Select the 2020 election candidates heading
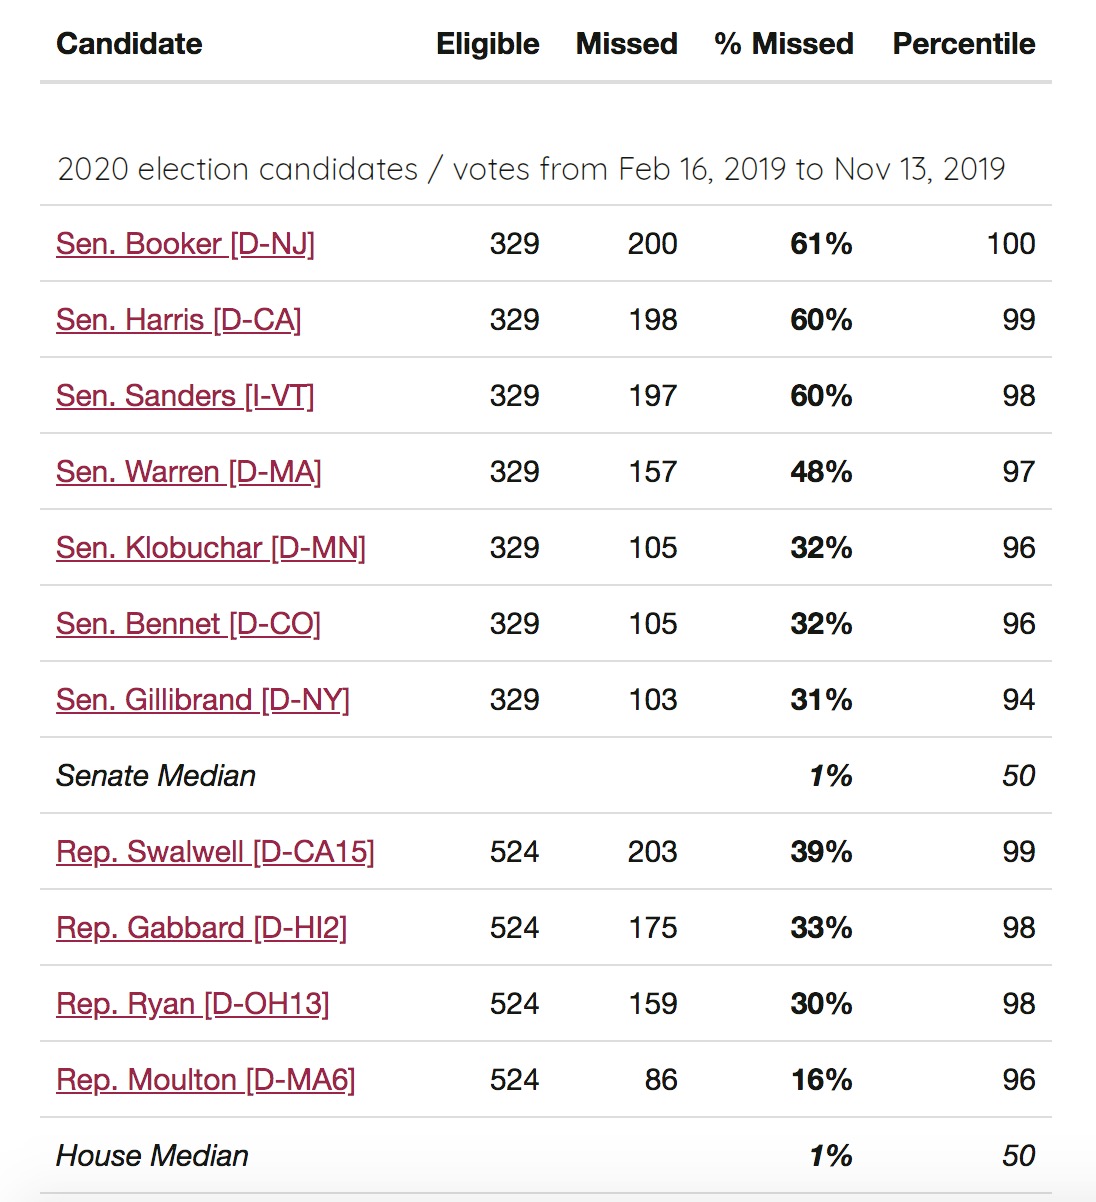This screenshot has width=1096, height=1202. pyautogui.click(x=532, y=168)
